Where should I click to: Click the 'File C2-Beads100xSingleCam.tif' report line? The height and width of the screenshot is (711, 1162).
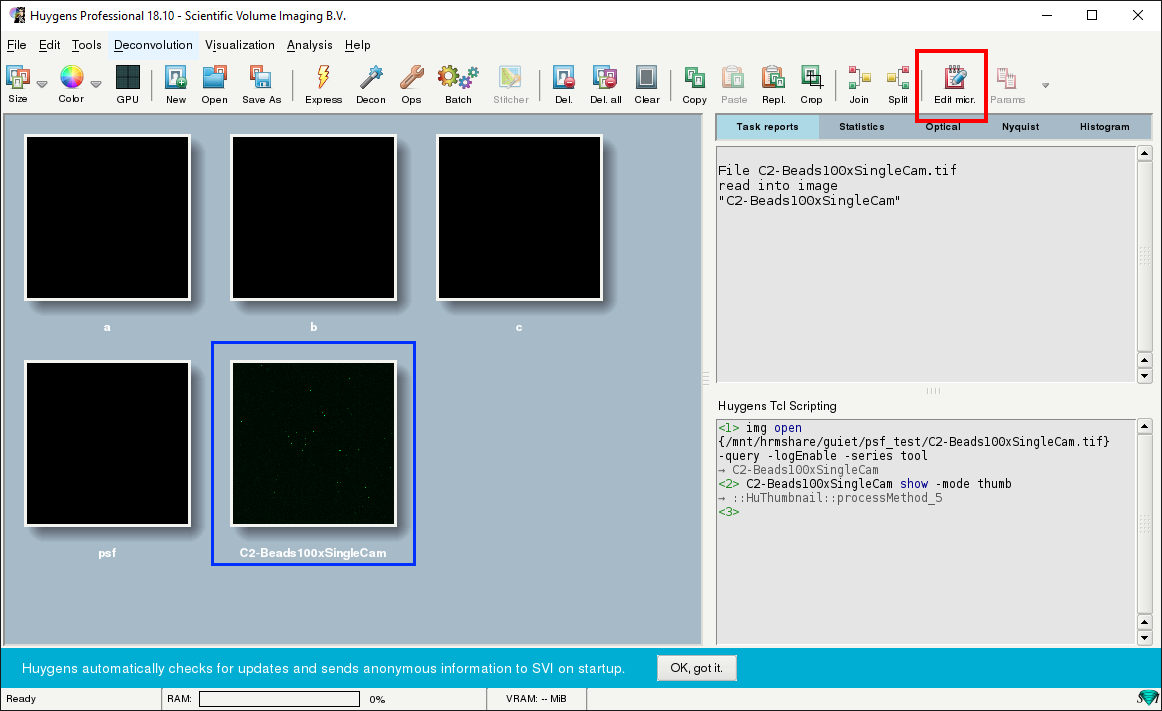[837, 170]
